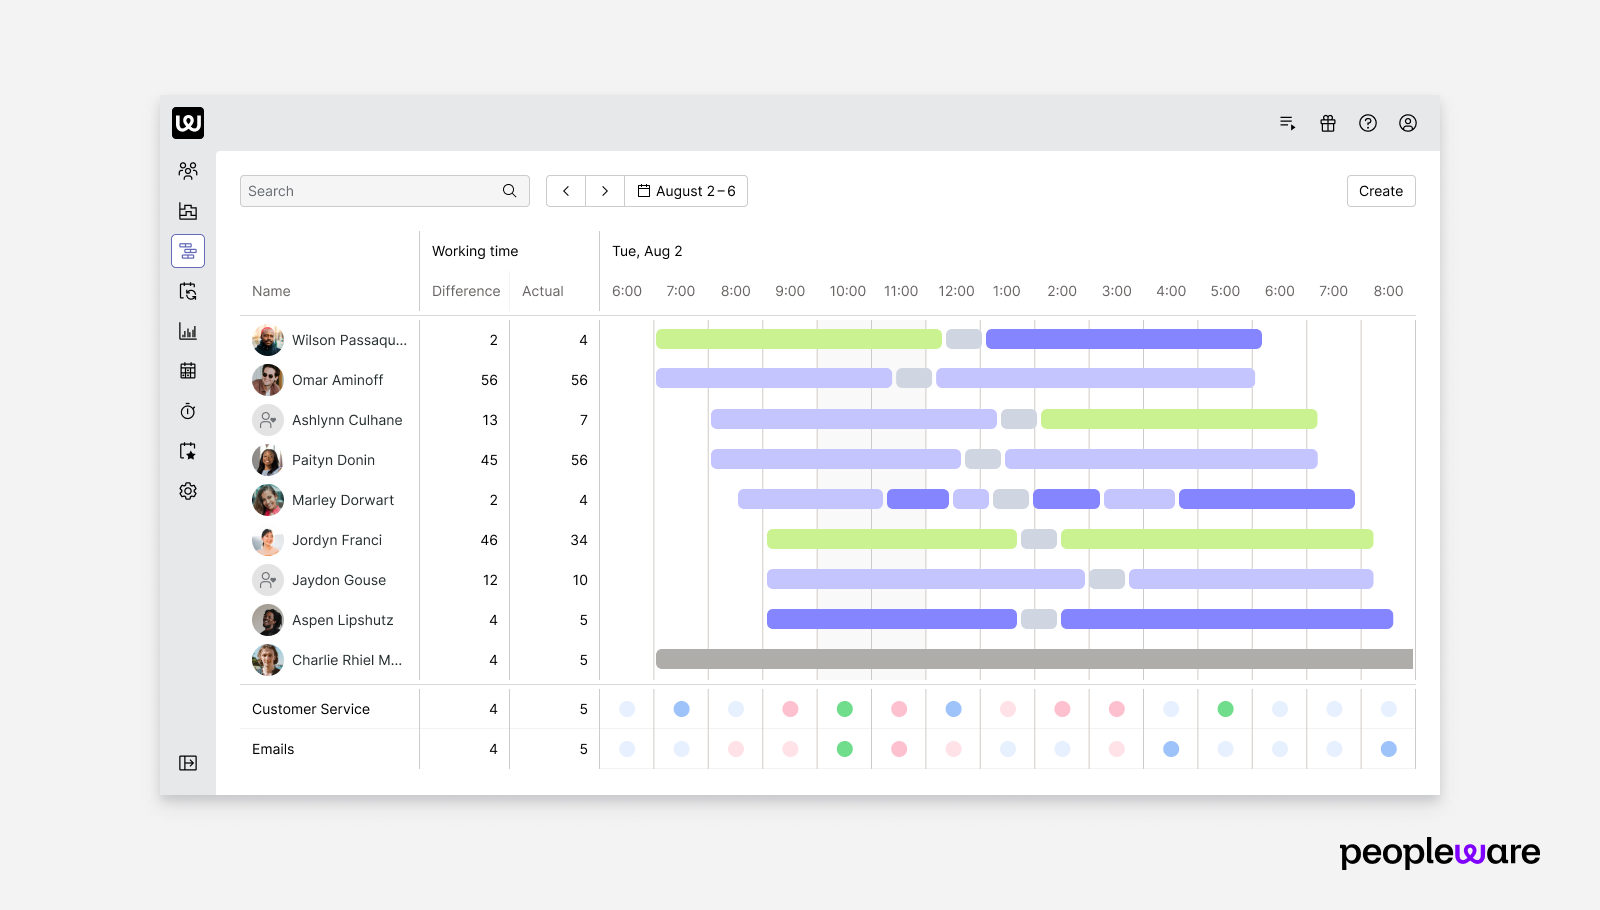Open the Teams panel in the sidebar
This screenshot has height=910, width=1600.
click(188, 170)
